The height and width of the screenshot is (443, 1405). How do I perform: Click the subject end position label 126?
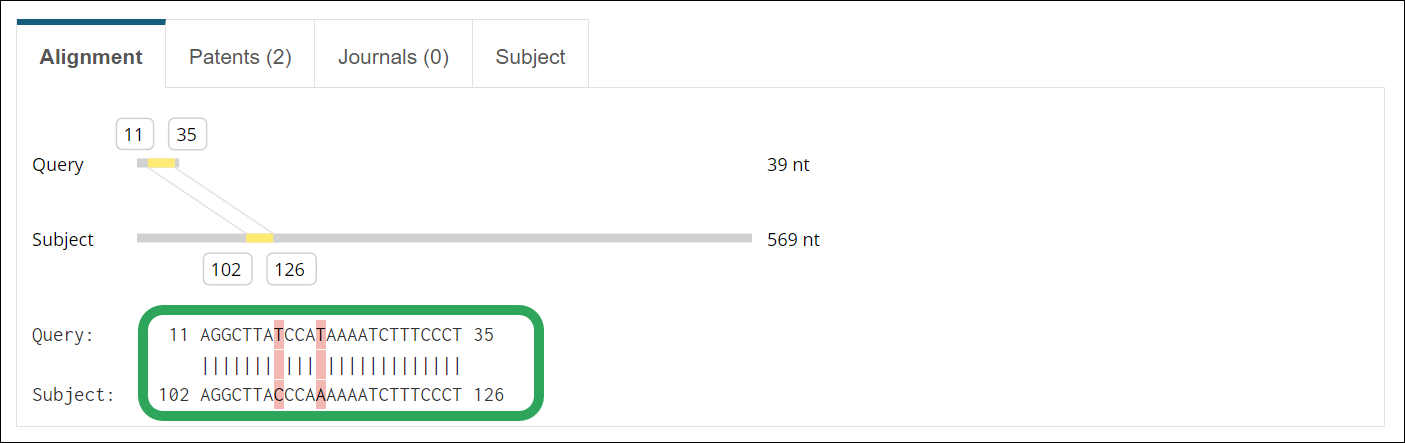[x=292, y=269]
